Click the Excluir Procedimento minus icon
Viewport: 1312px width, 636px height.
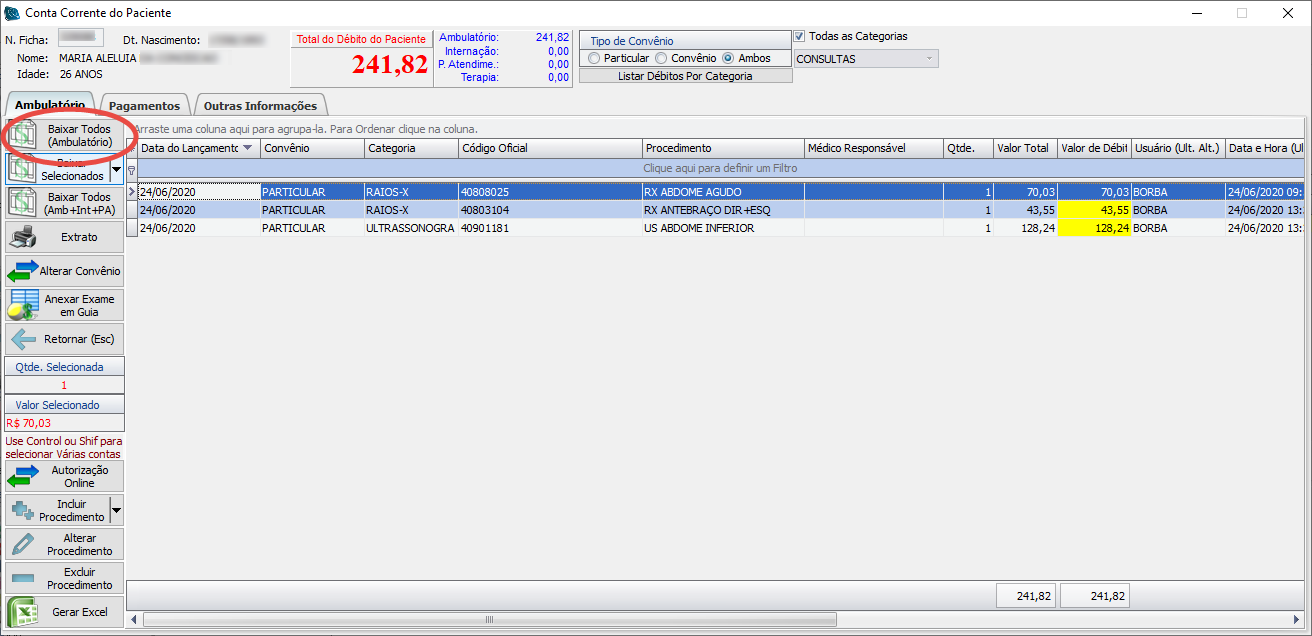[x=23, y=578]
